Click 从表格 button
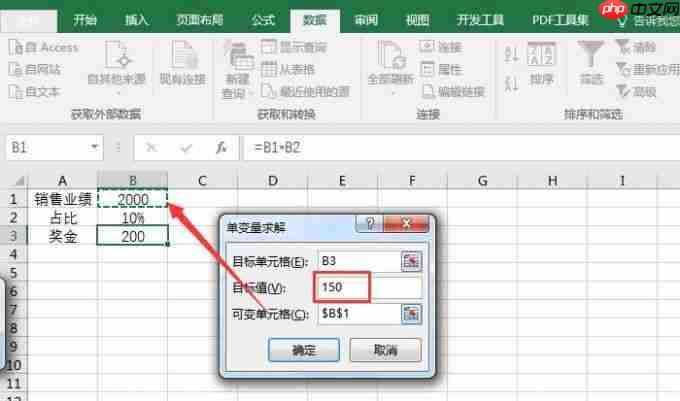 (288, 69)
